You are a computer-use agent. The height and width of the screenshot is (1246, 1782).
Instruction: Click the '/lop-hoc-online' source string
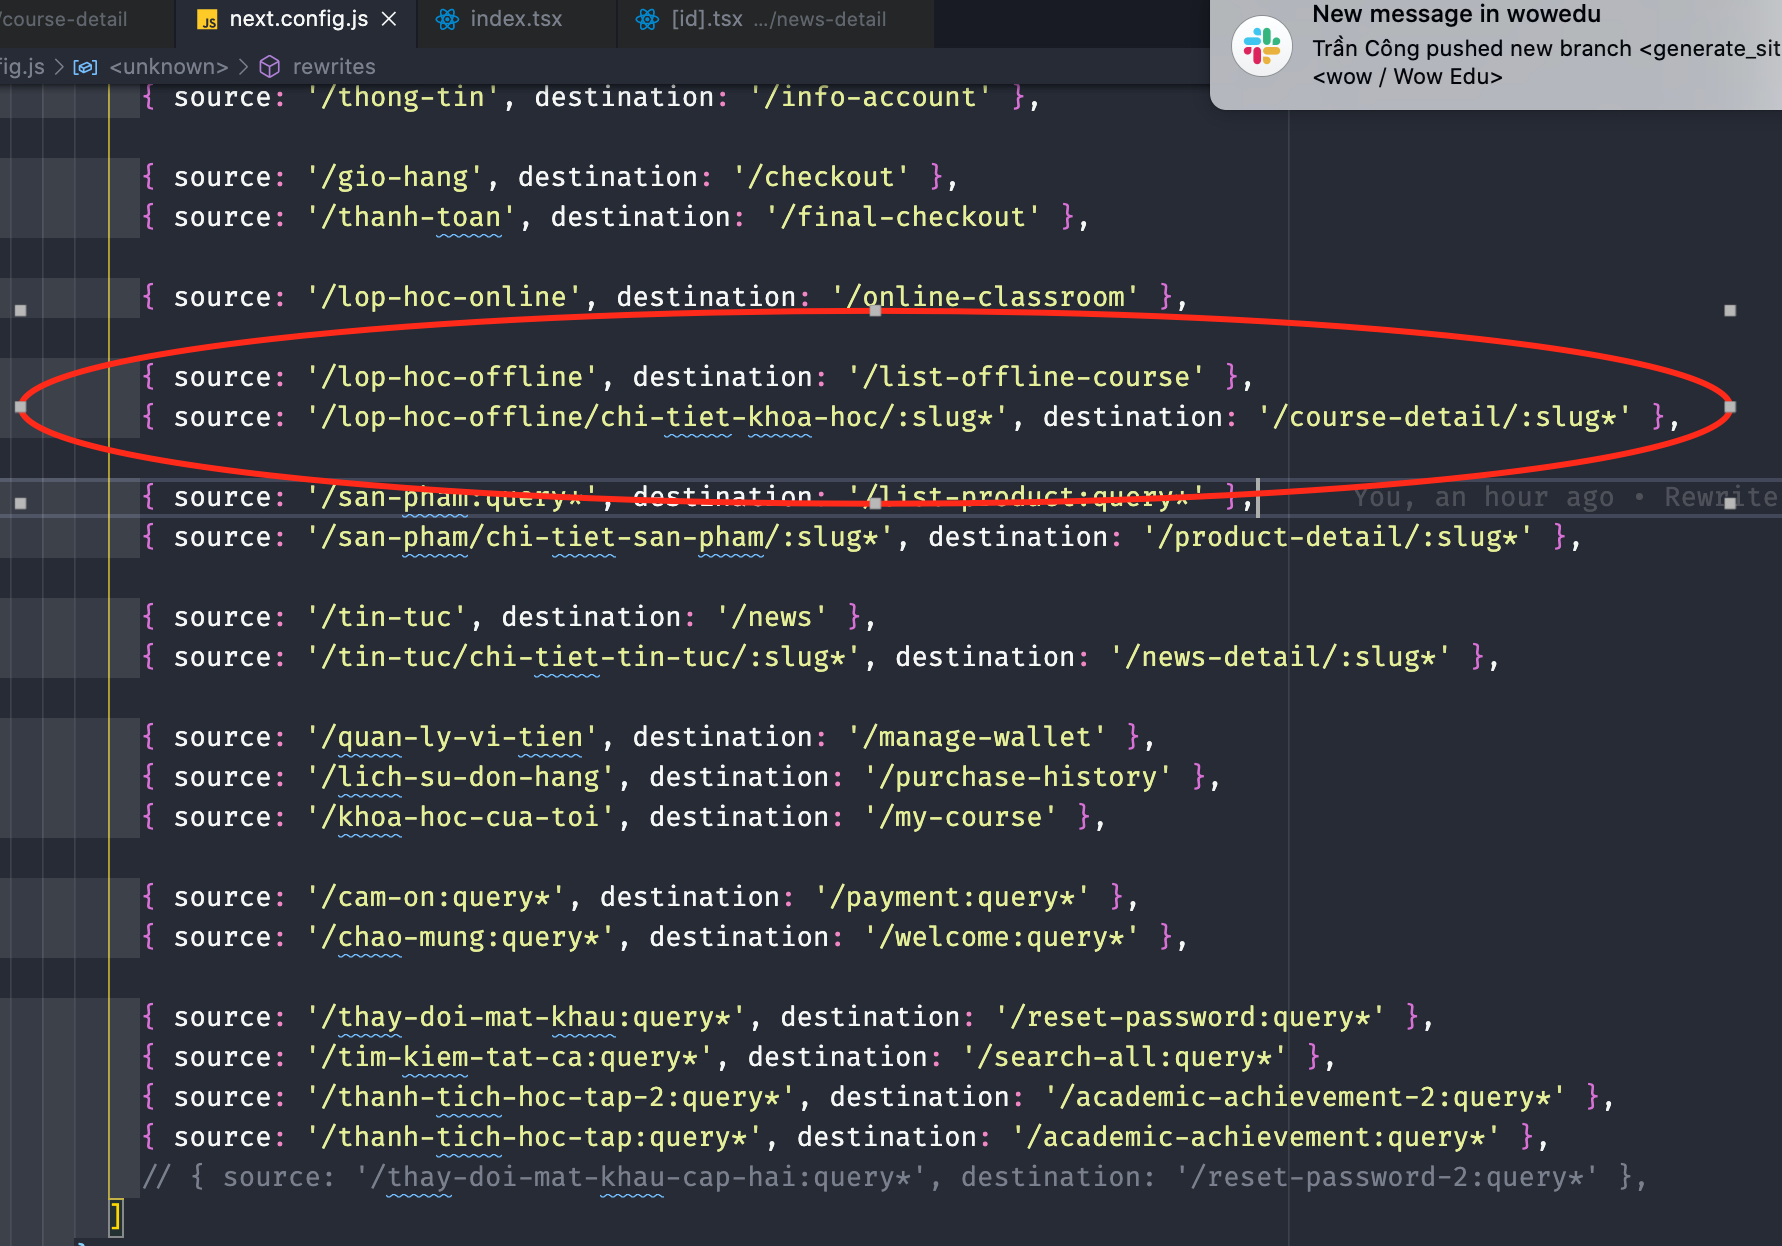[444, 297]
